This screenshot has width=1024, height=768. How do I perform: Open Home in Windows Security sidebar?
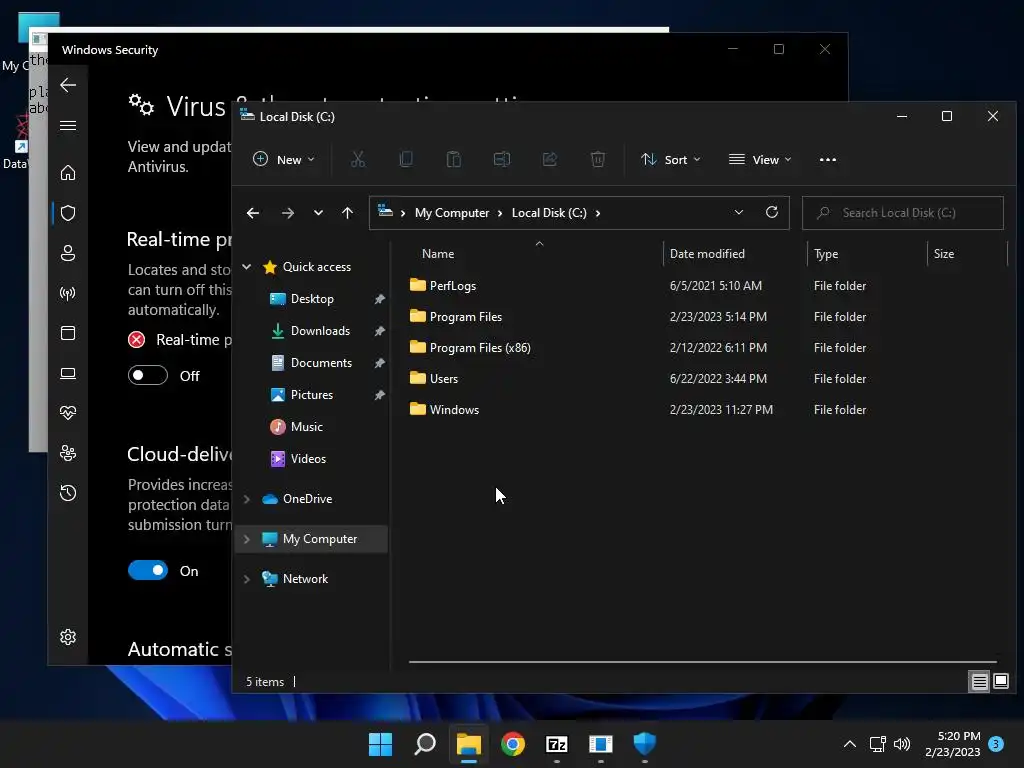point(68,172)
